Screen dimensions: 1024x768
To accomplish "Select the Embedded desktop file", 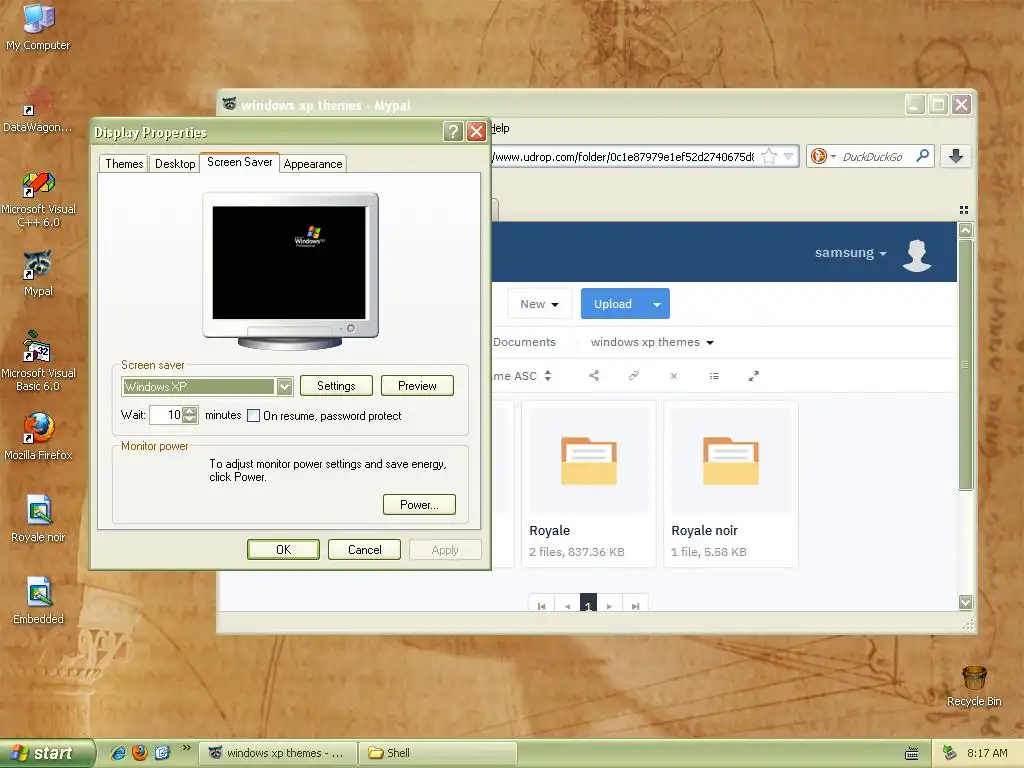I will tap(38, 601).
